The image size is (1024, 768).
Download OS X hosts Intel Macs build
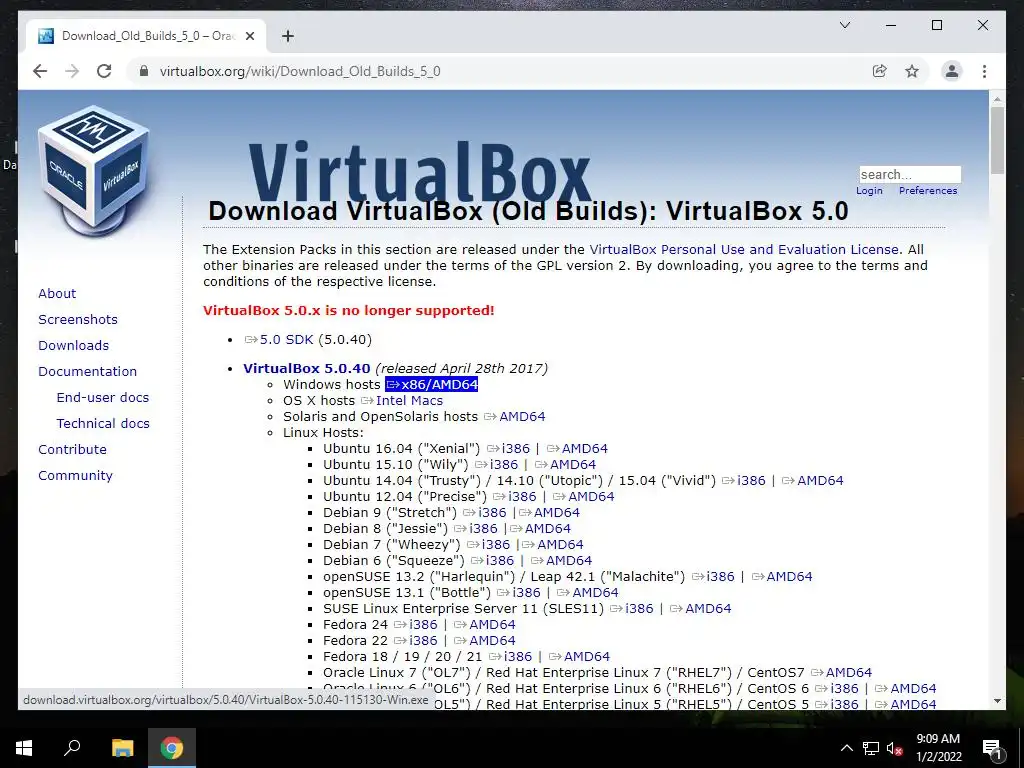[402, 400]
